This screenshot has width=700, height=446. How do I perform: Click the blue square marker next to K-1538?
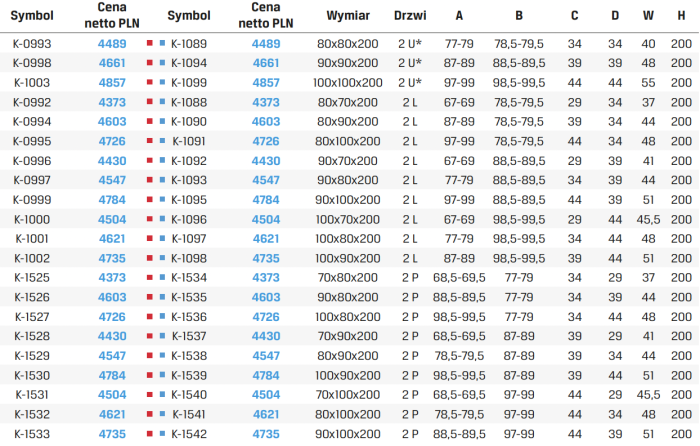[x=162, y=355]
